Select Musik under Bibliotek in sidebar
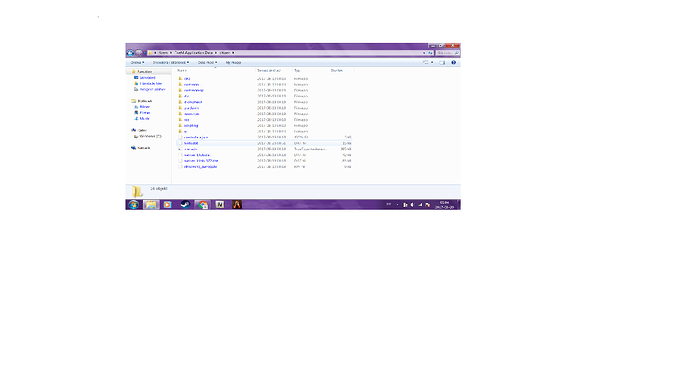690x376 pixels. 144,118
